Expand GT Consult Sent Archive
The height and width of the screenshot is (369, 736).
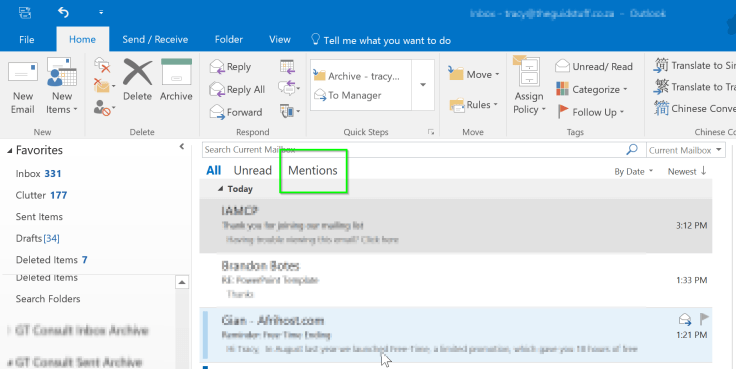(x=9, y=362)
